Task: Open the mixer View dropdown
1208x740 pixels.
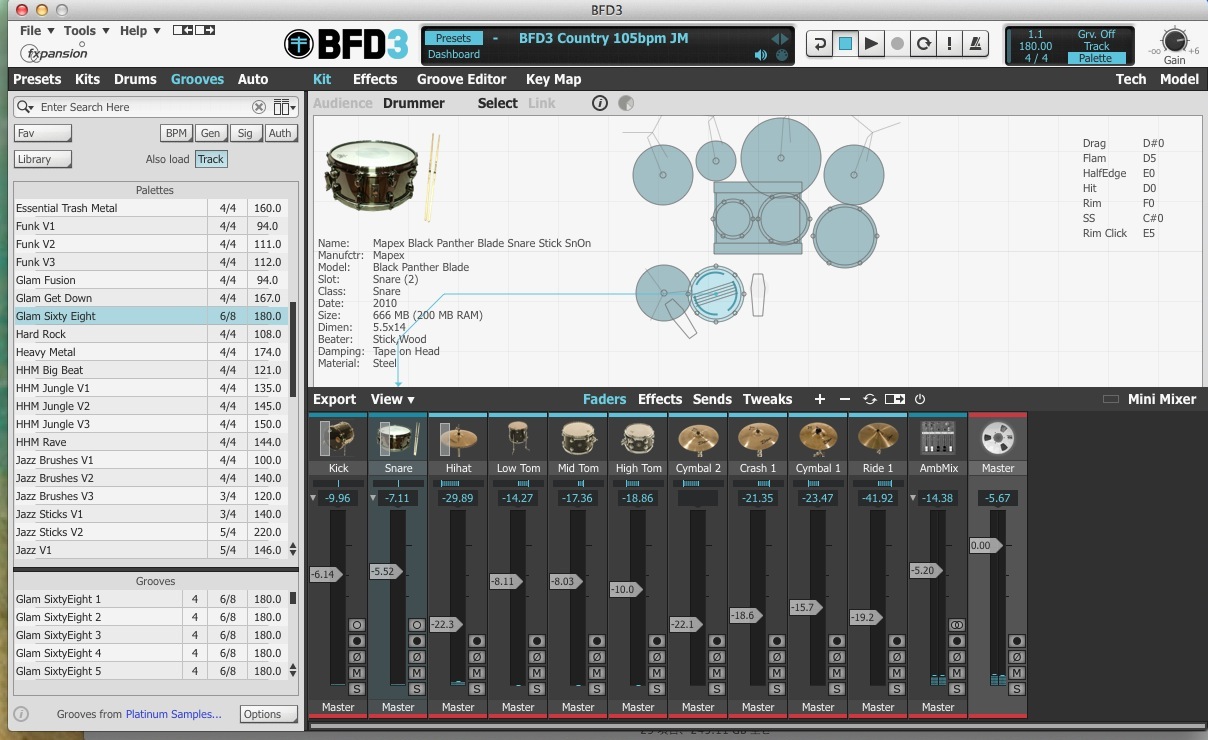Action: click(392, 399)
